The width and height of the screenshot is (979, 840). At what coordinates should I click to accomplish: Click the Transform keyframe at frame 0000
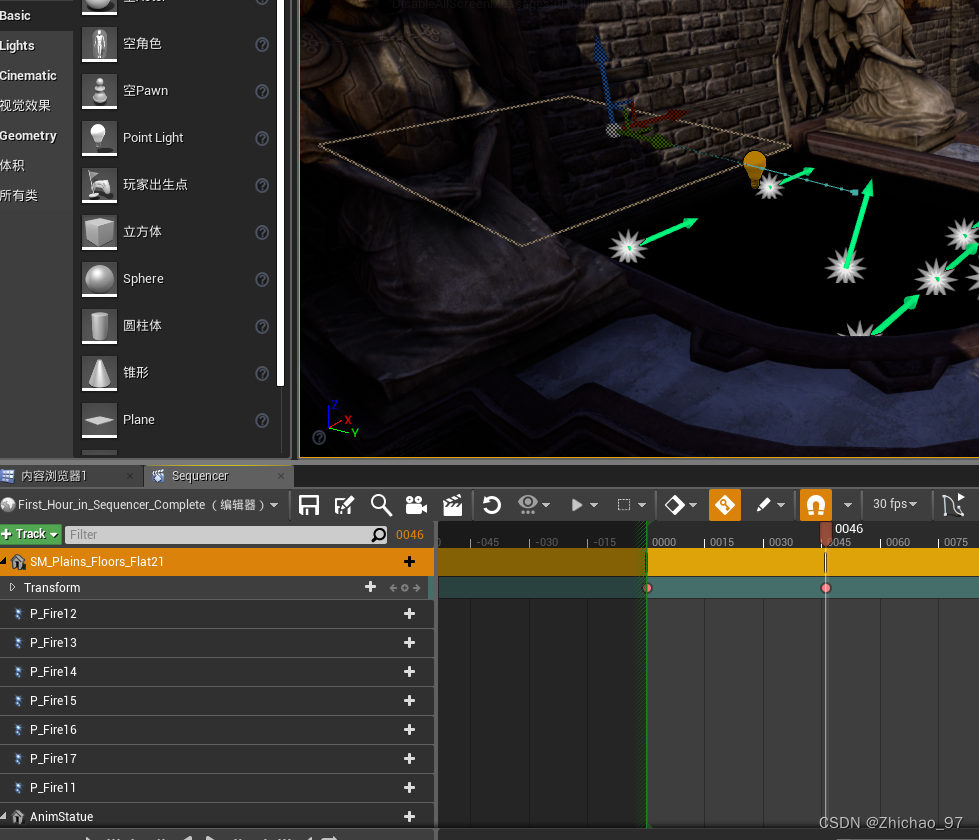(647, 588)
